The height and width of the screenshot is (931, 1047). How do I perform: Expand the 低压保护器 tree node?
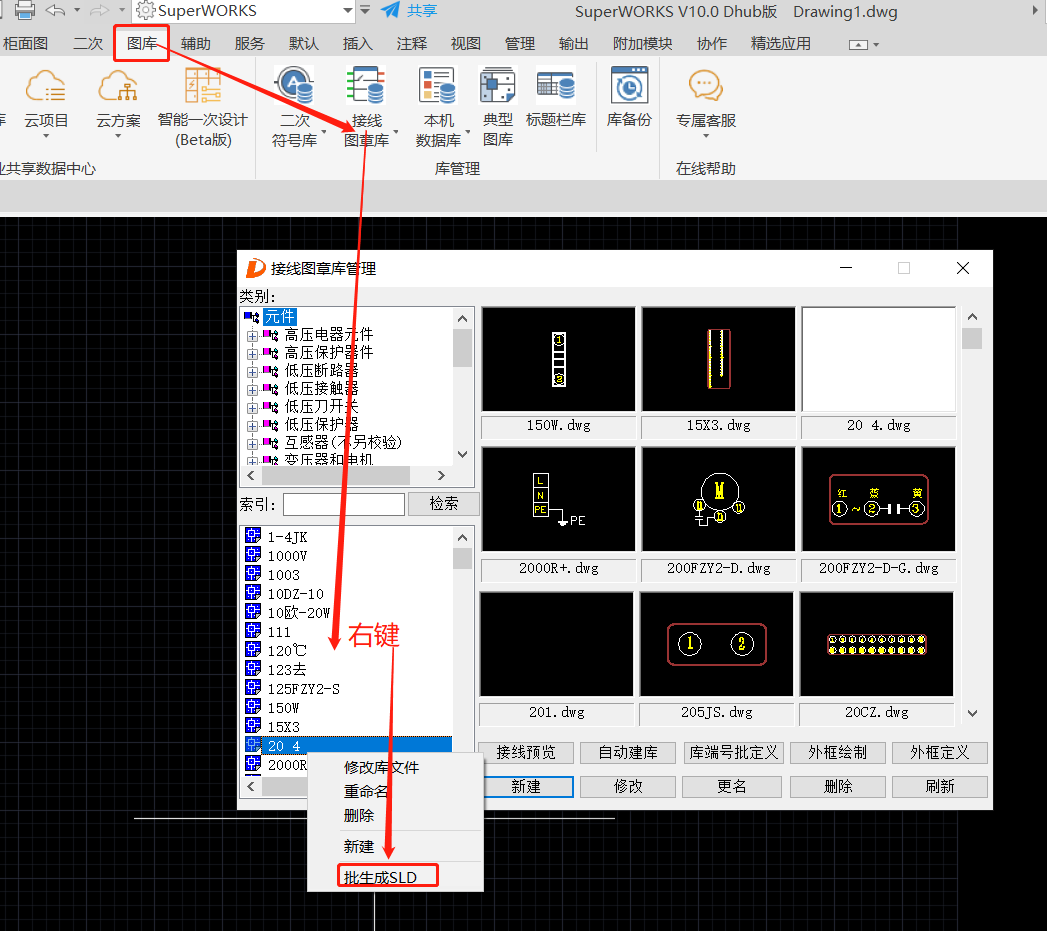pyautogui.click(x=252, y=425)
